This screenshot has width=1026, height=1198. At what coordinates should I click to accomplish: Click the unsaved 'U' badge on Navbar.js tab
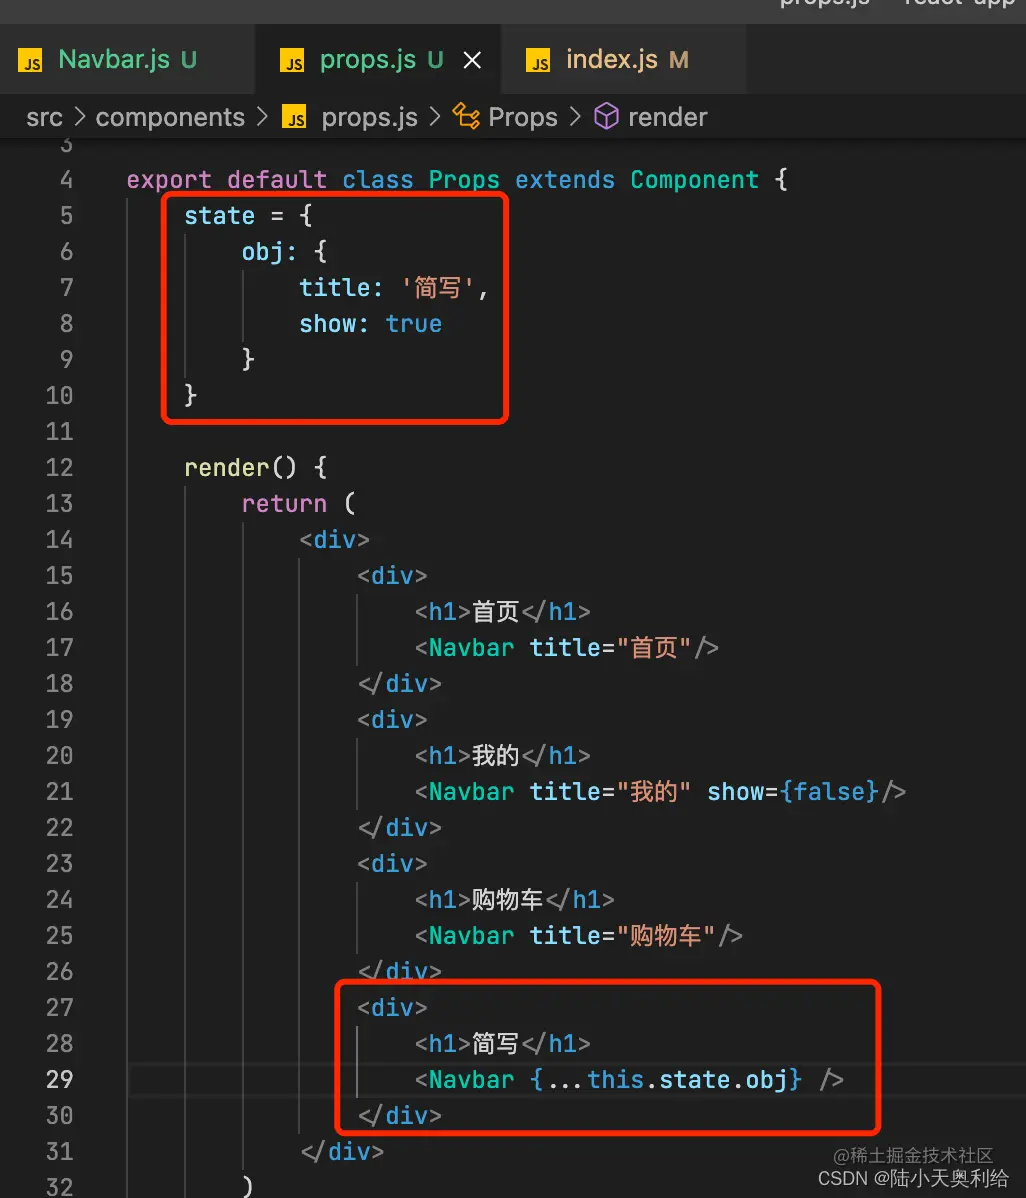click(189, 60)
